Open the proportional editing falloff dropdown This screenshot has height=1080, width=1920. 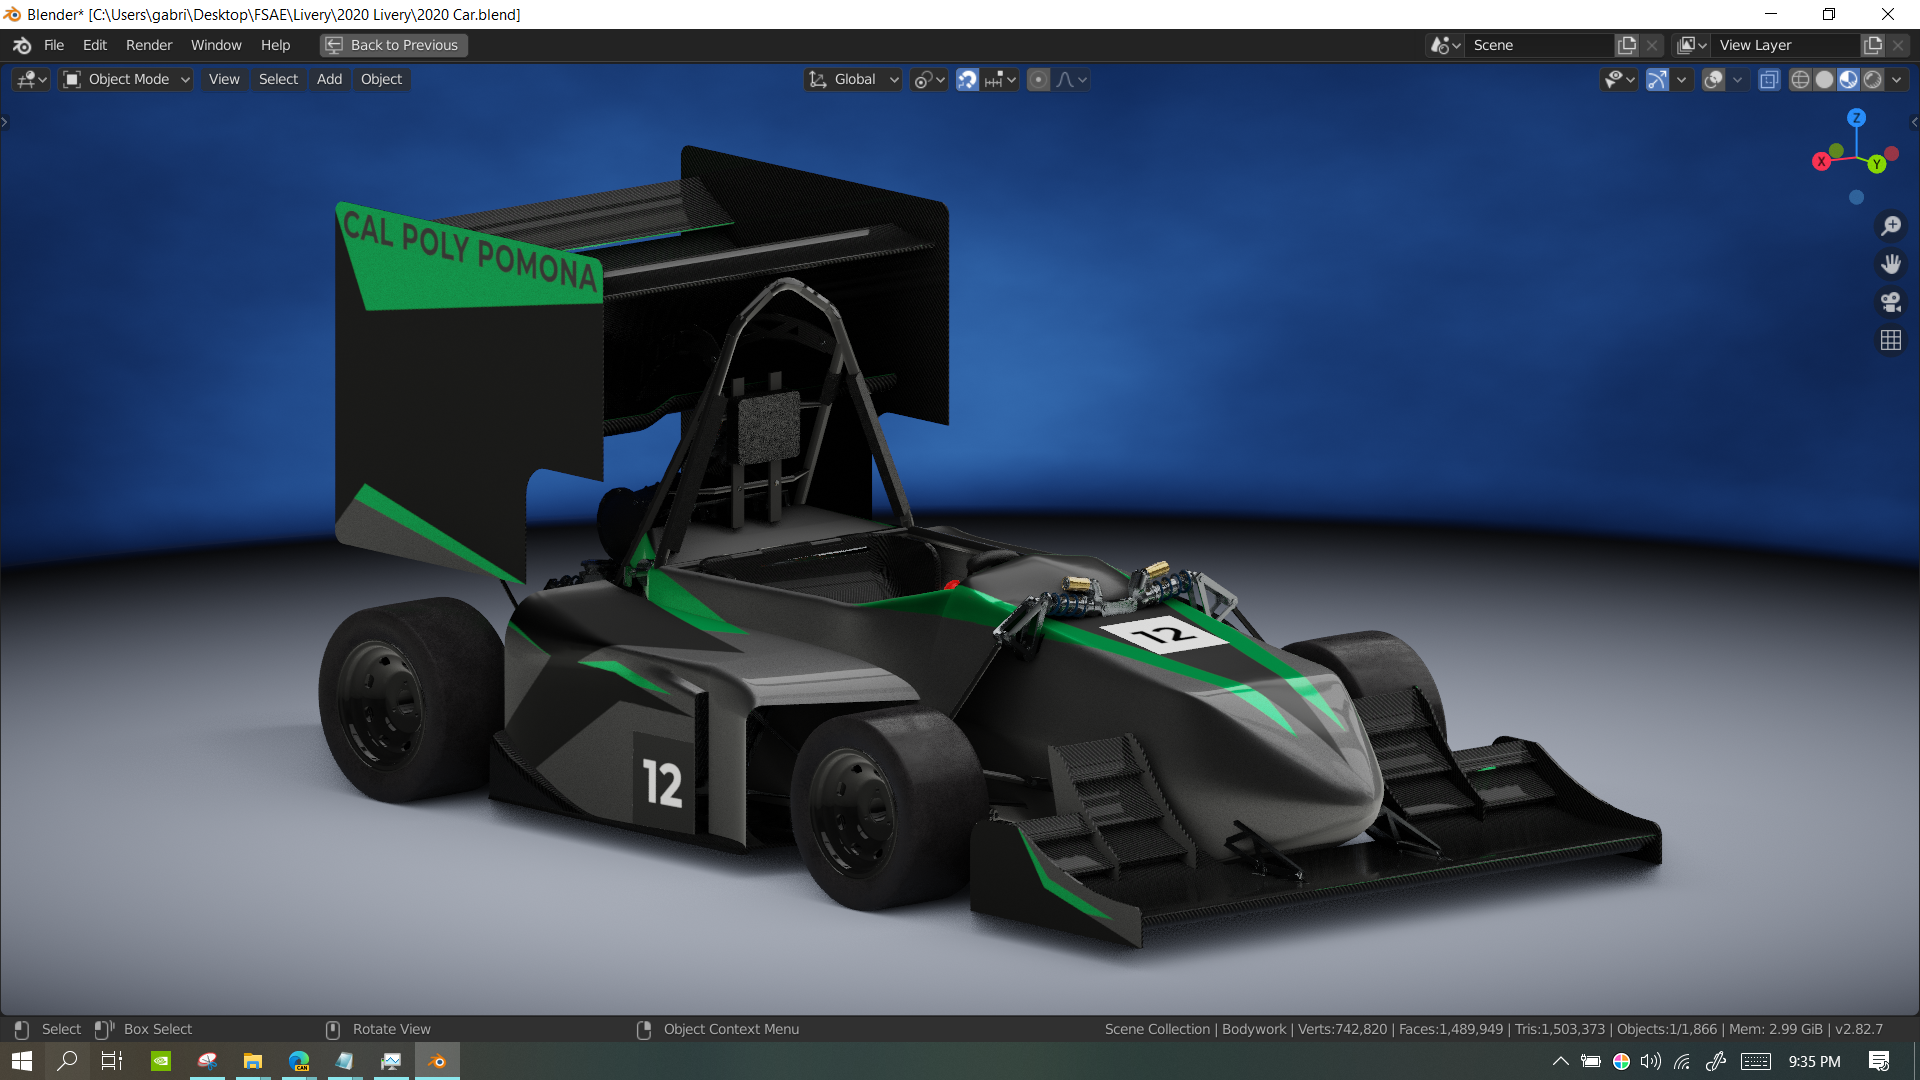(1071, 79)
